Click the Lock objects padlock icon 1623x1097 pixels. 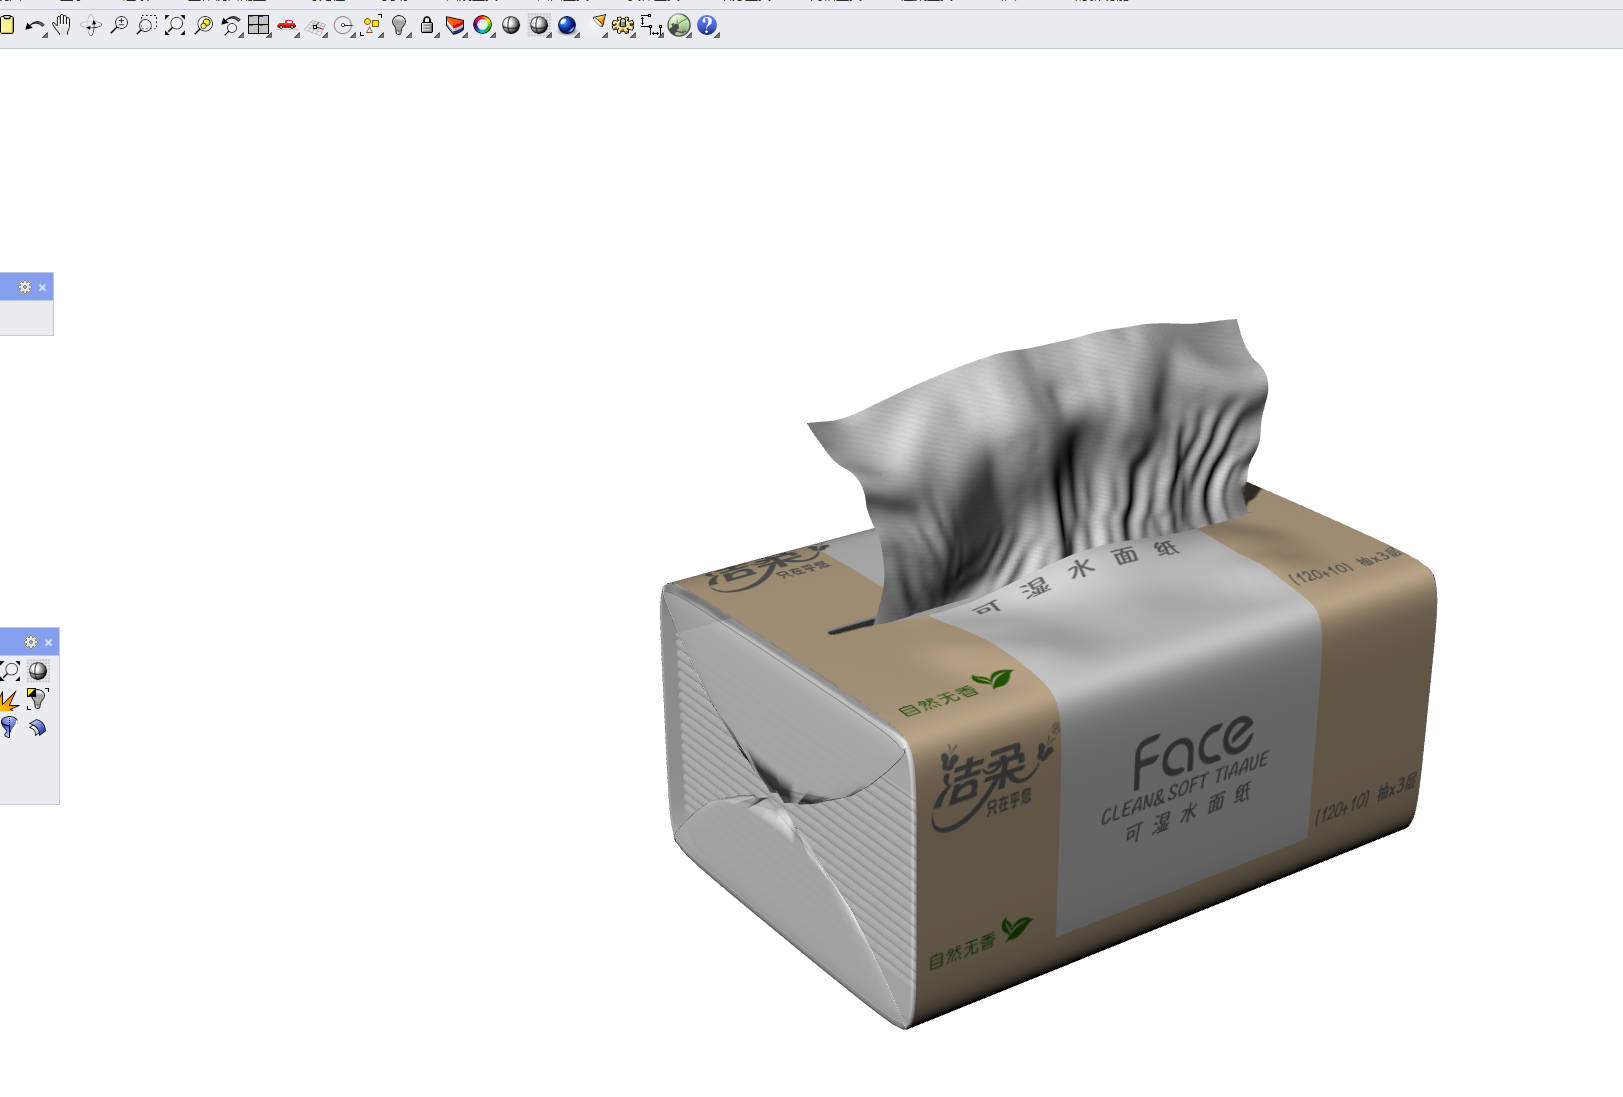(x=427, y=25)
